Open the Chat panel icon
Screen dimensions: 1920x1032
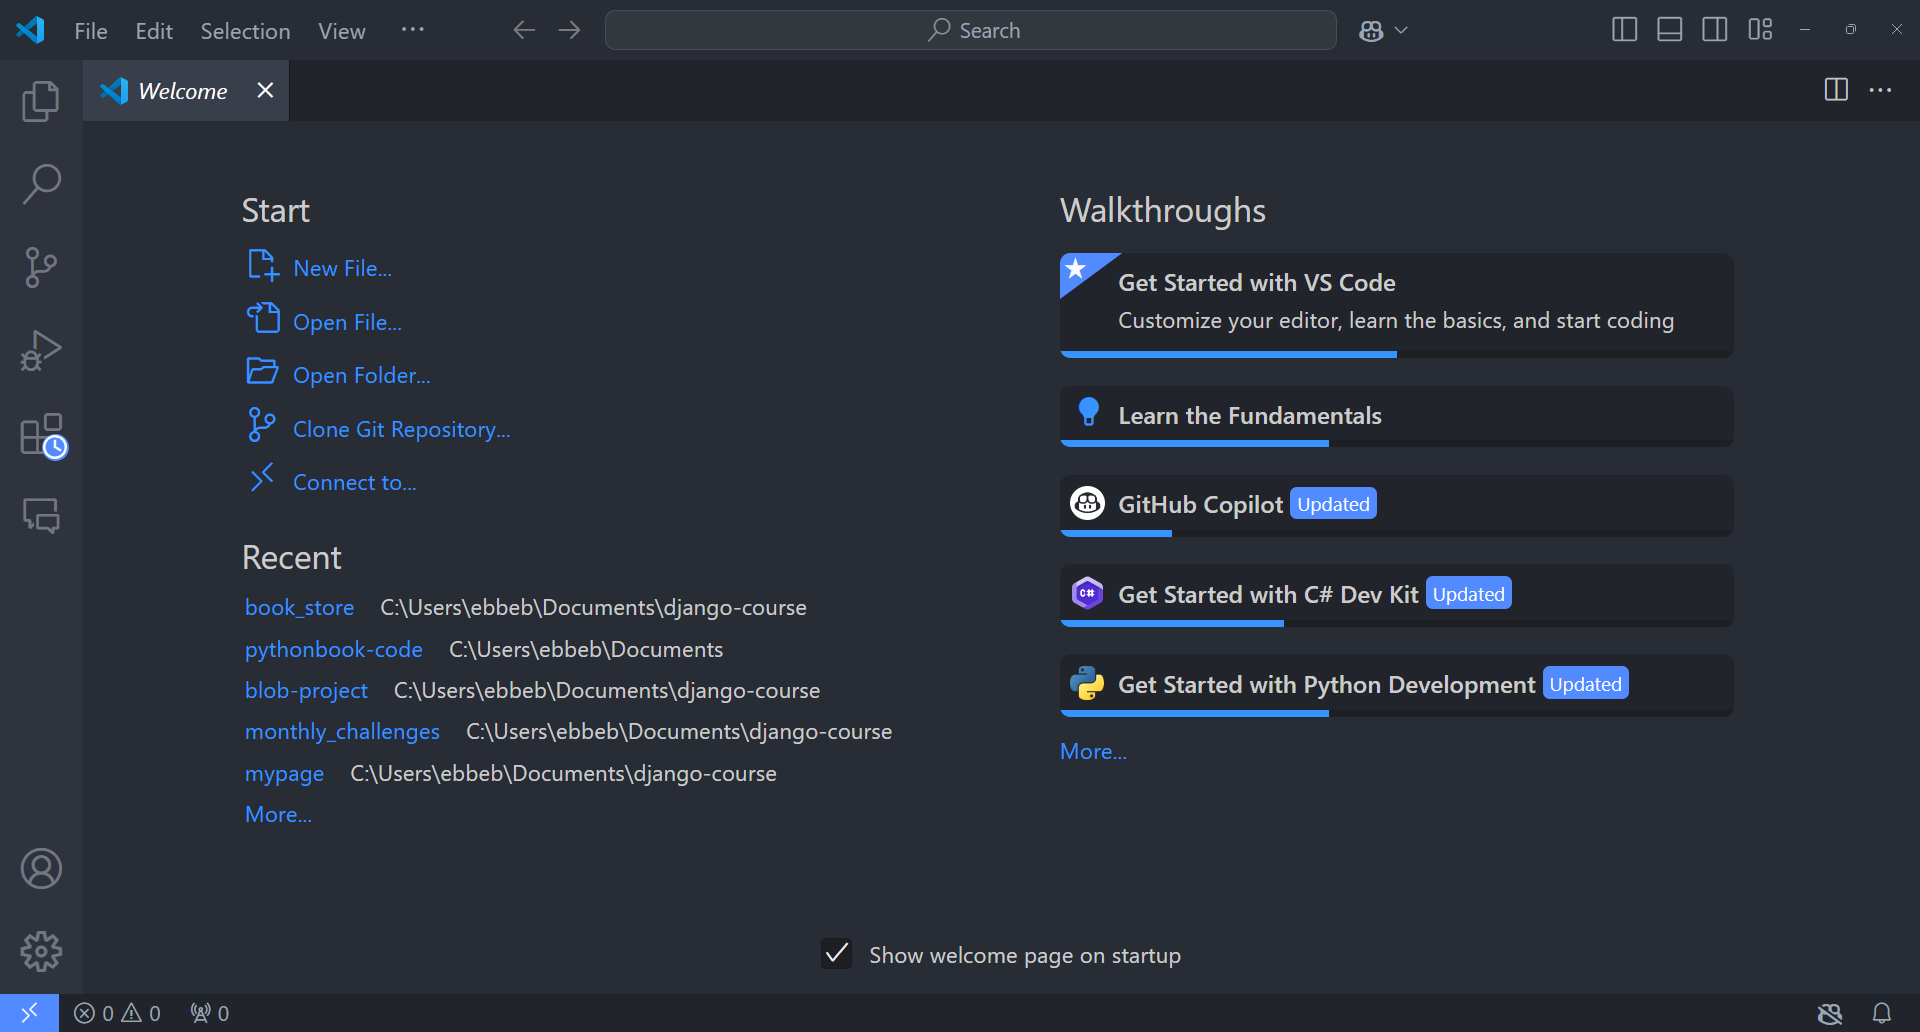pyautogui.click(x=41, y=516)
